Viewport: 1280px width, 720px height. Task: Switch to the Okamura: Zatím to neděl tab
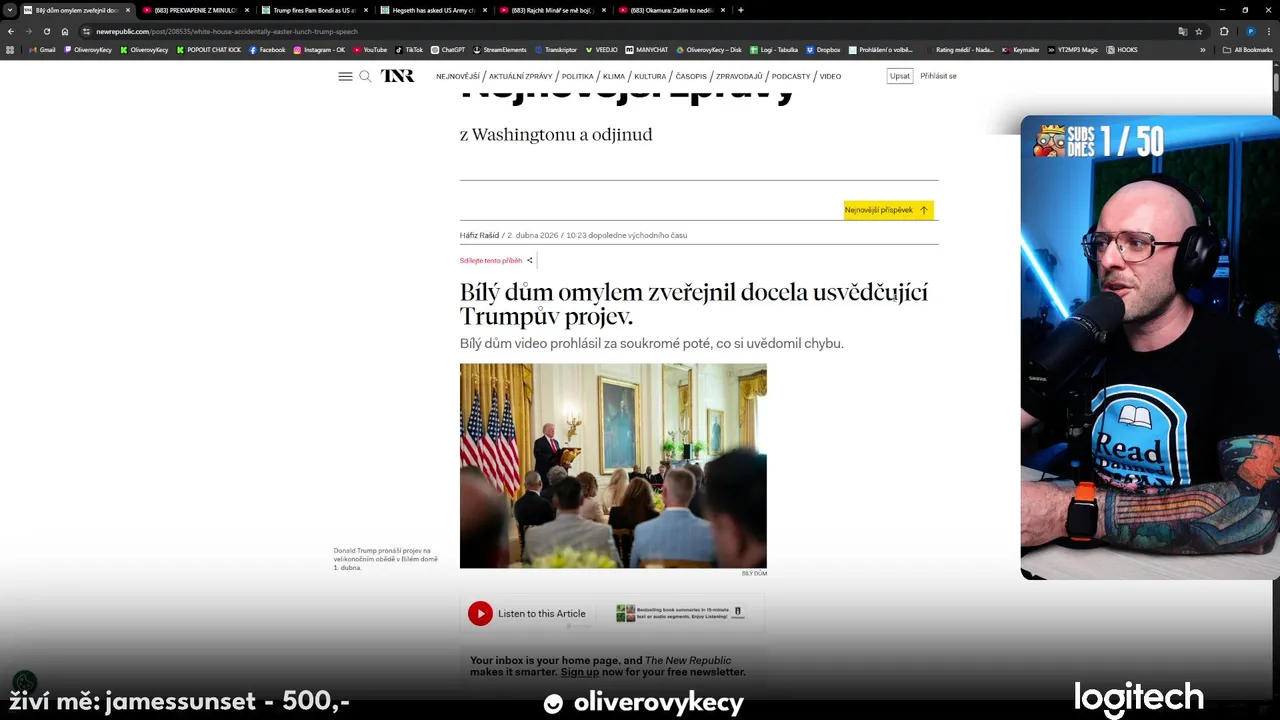tap(670, 10)
